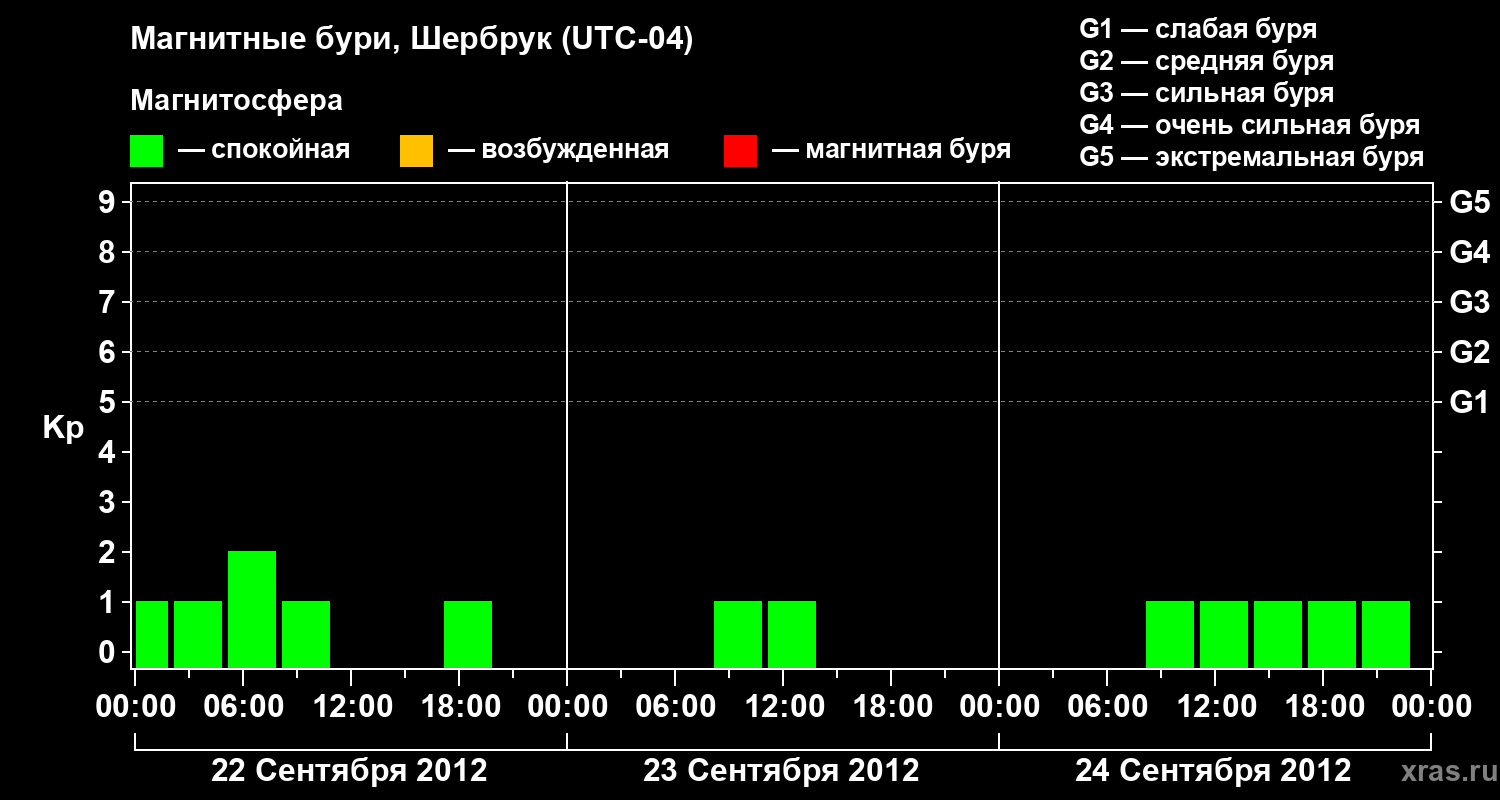This screenshot has height=800, width=1500.
Task: Click the Kp value 3 on the axis
Action: 109,502
